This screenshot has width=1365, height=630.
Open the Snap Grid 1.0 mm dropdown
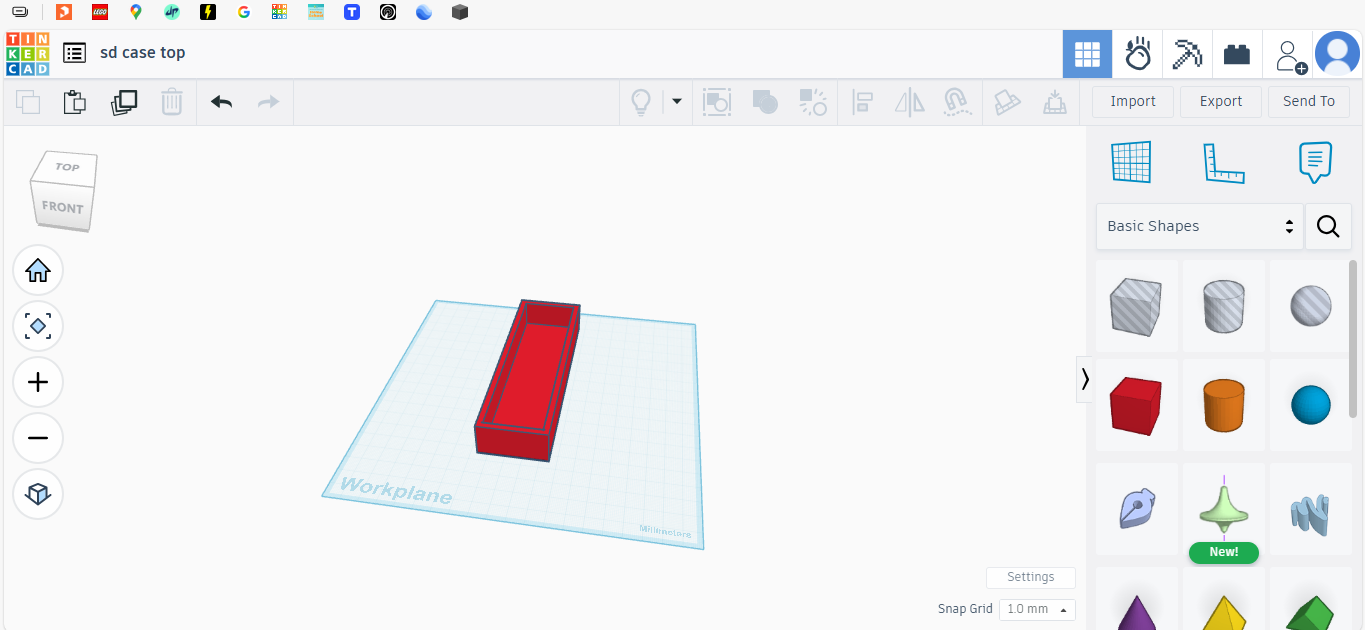[x=1037, y=609]
